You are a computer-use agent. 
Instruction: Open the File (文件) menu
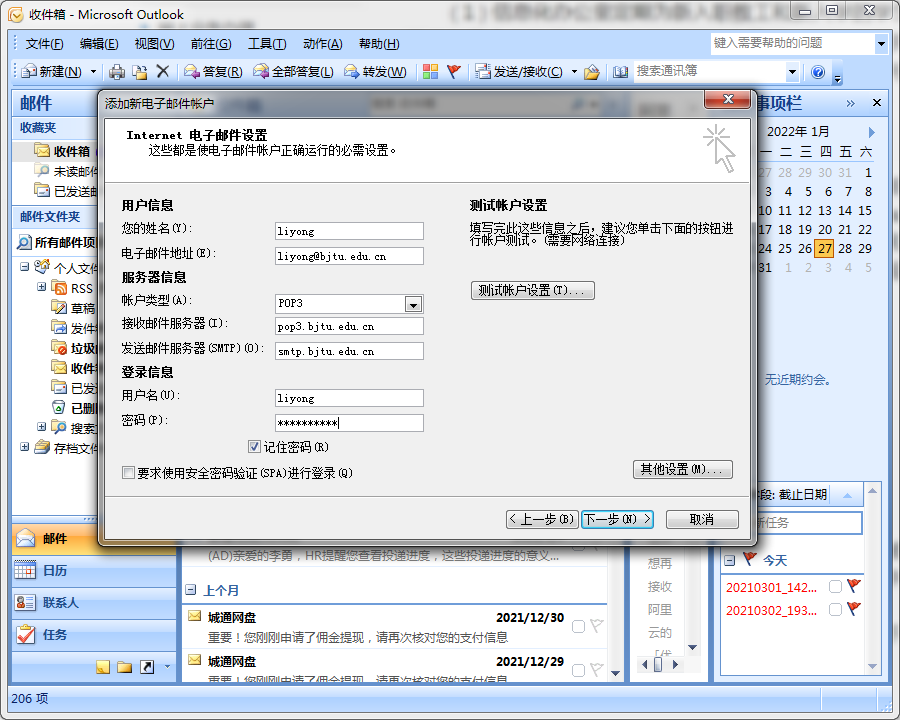click(44, 44)
